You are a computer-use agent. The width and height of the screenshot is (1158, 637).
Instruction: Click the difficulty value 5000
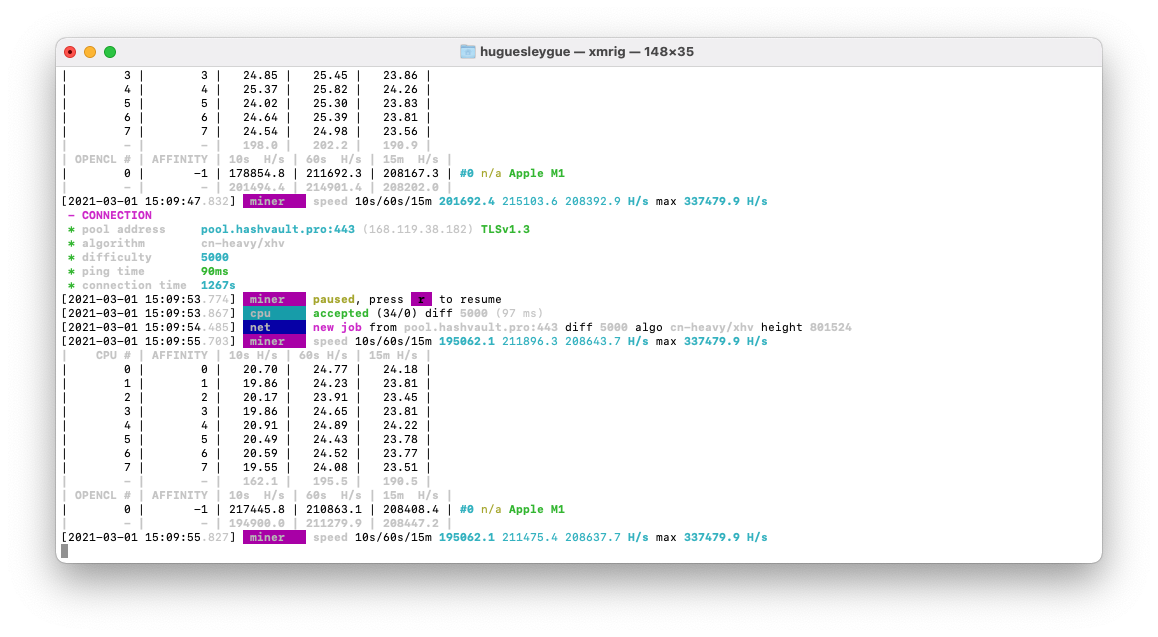coord(213,257)
